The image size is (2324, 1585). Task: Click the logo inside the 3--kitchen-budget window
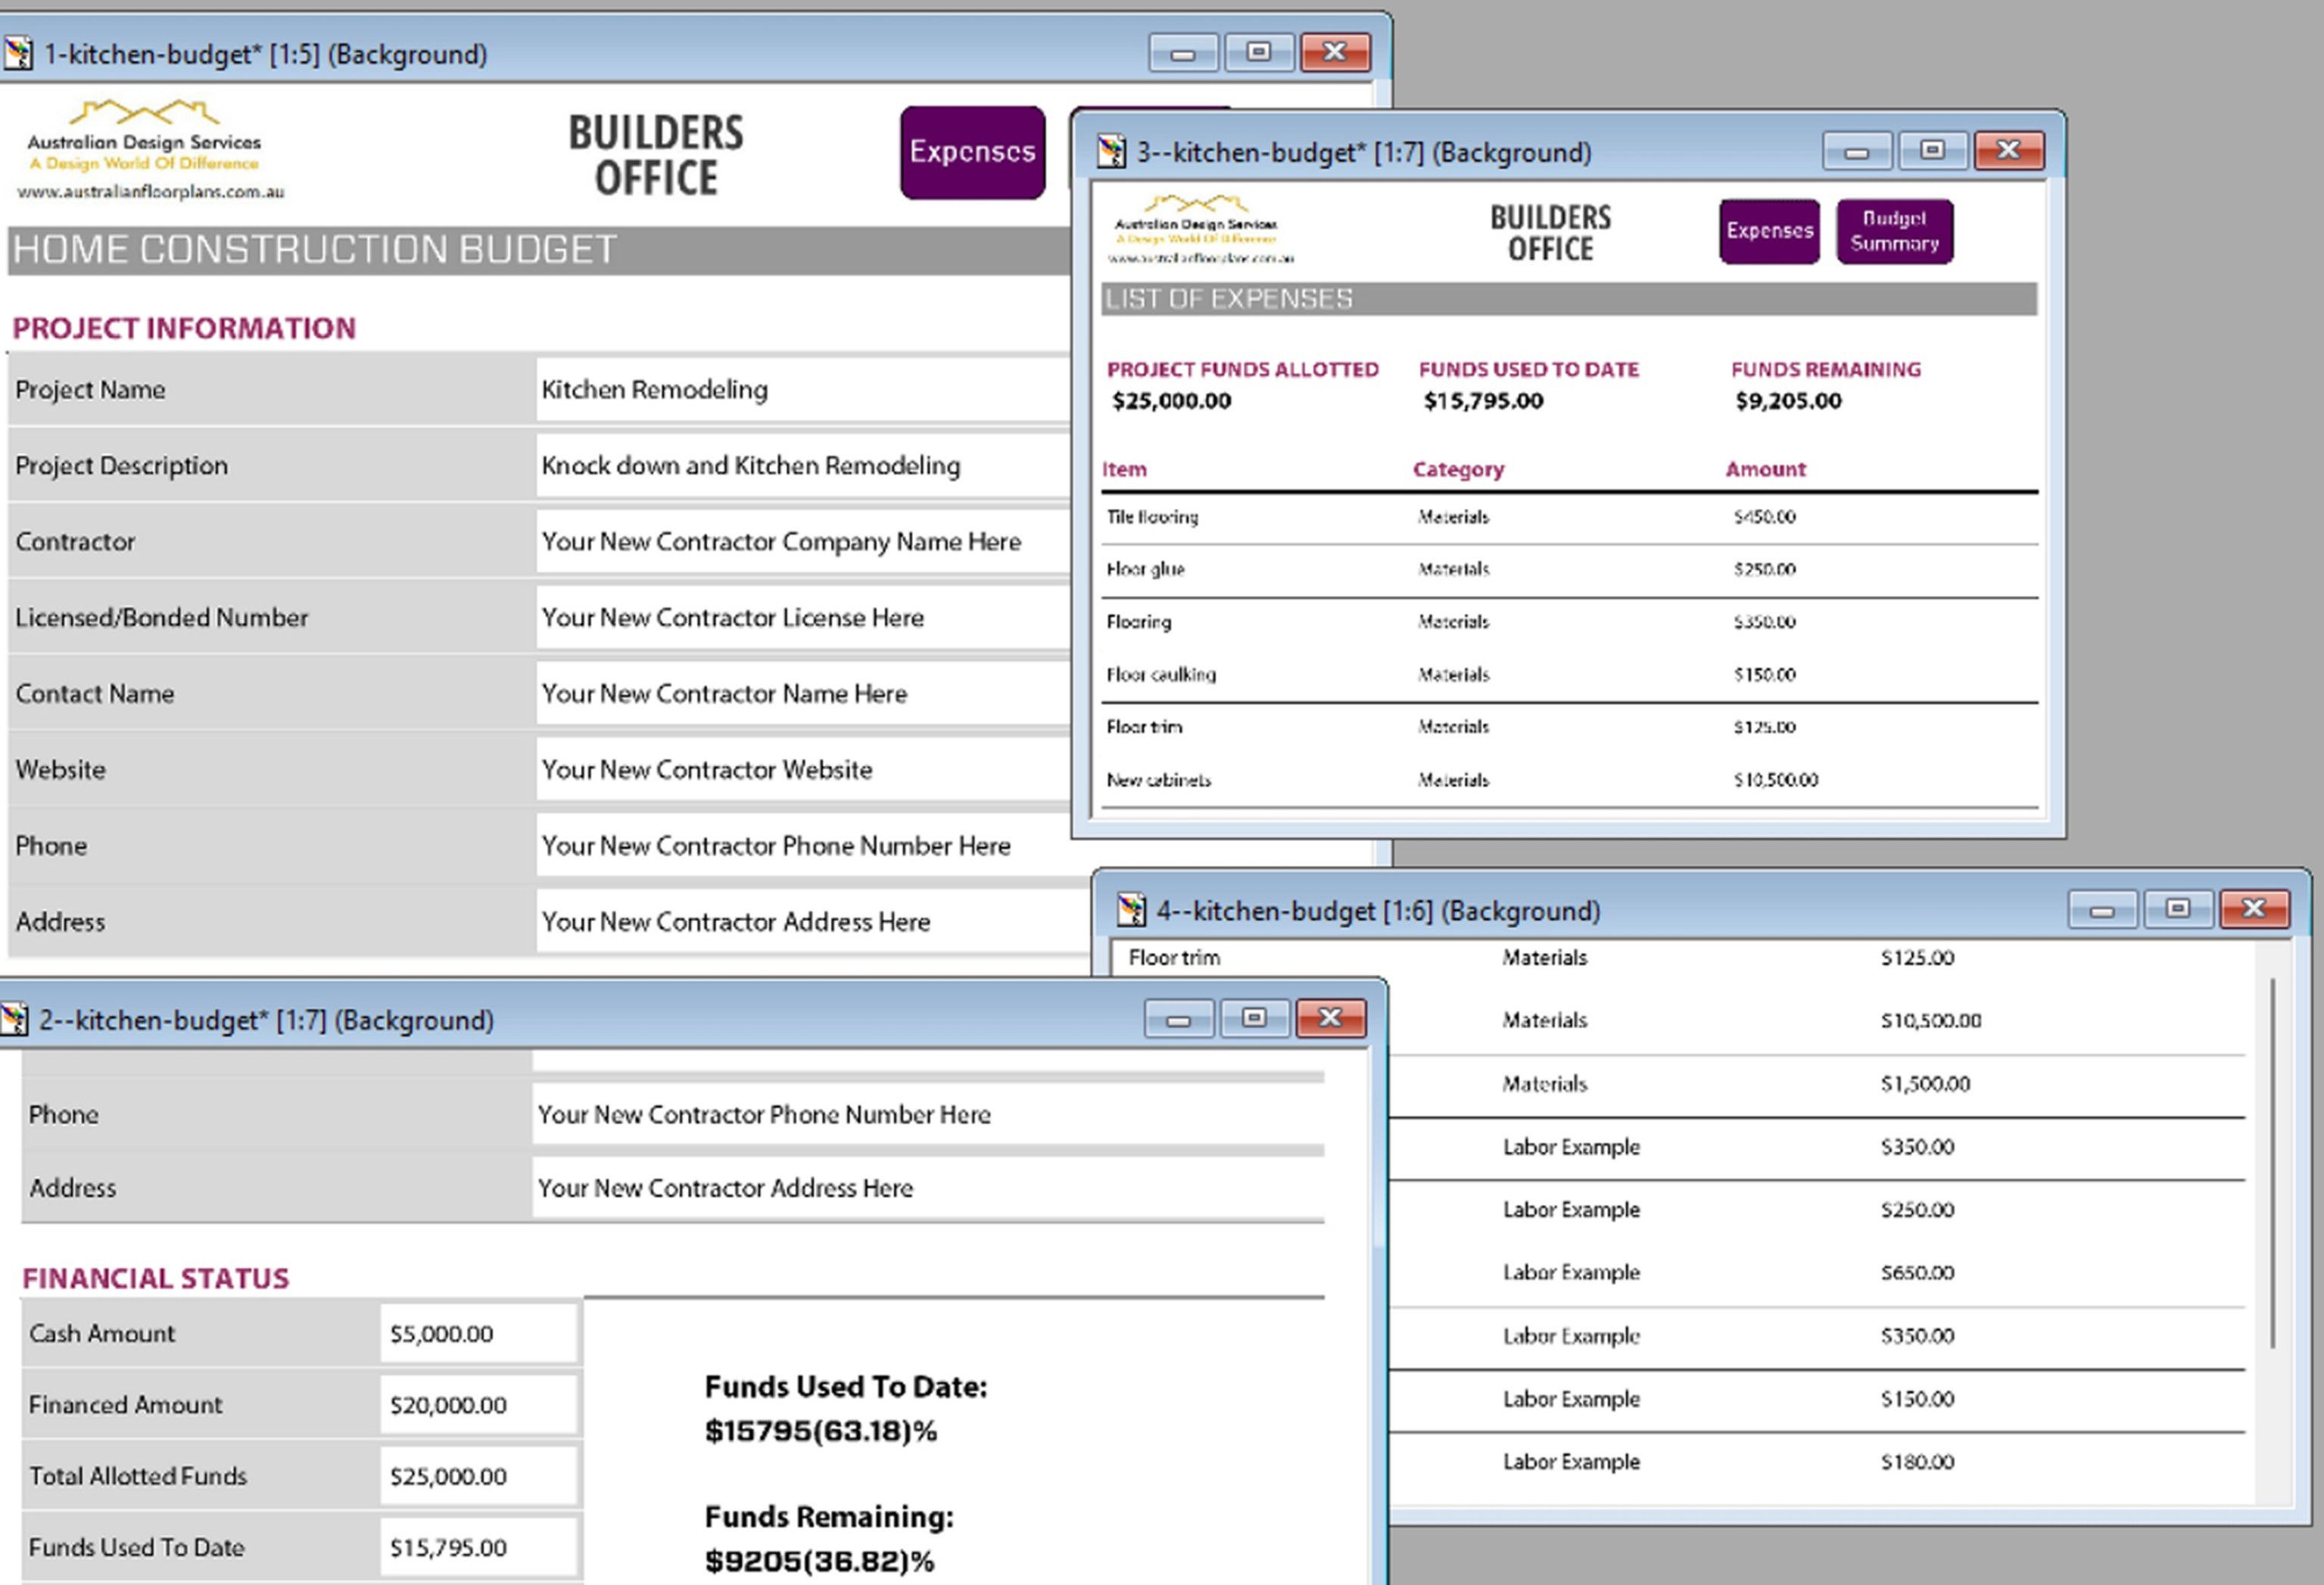pos(1196,228)
